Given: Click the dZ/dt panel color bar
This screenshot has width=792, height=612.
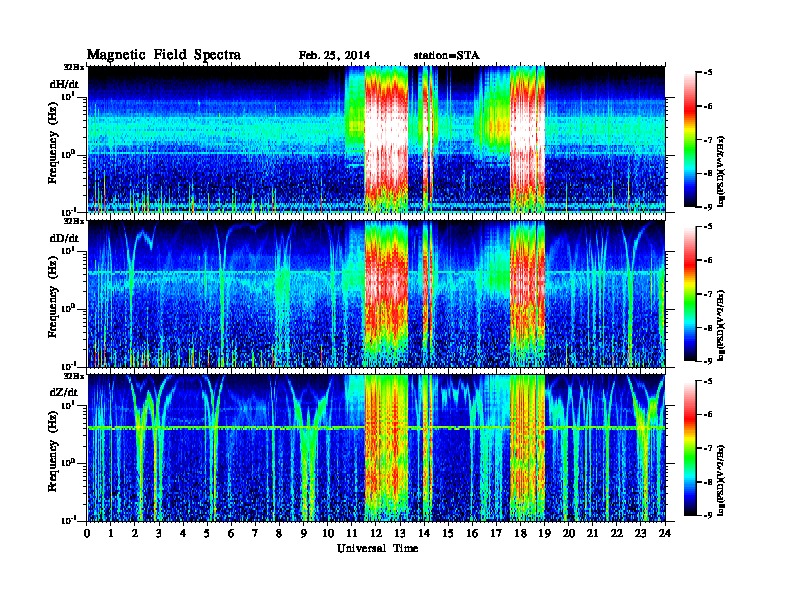Looking at the screenshot, I should tap(690, 448).
